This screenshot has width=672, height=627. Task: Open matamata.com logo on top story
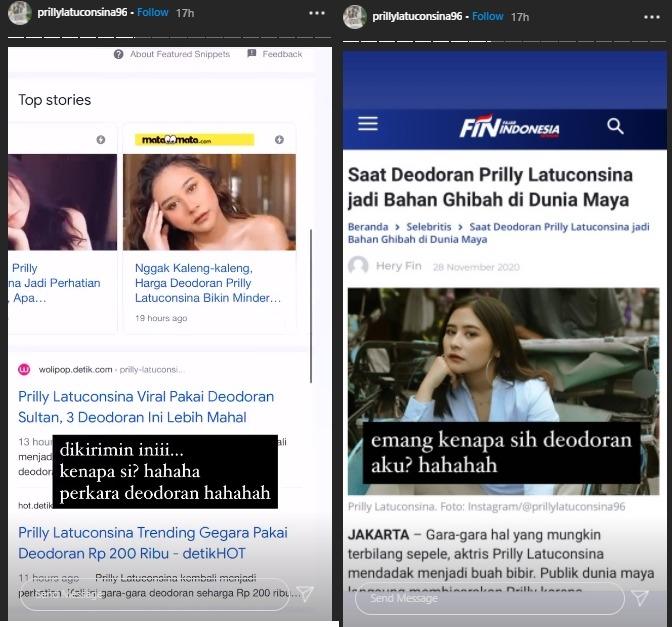[x=194, y=140]
